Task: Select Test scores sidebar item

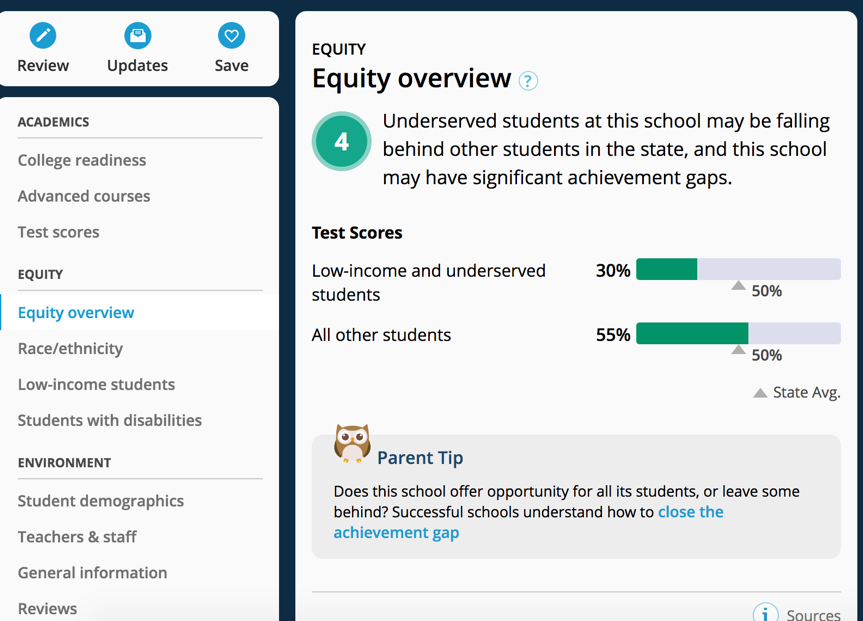Action: point(58,232)
